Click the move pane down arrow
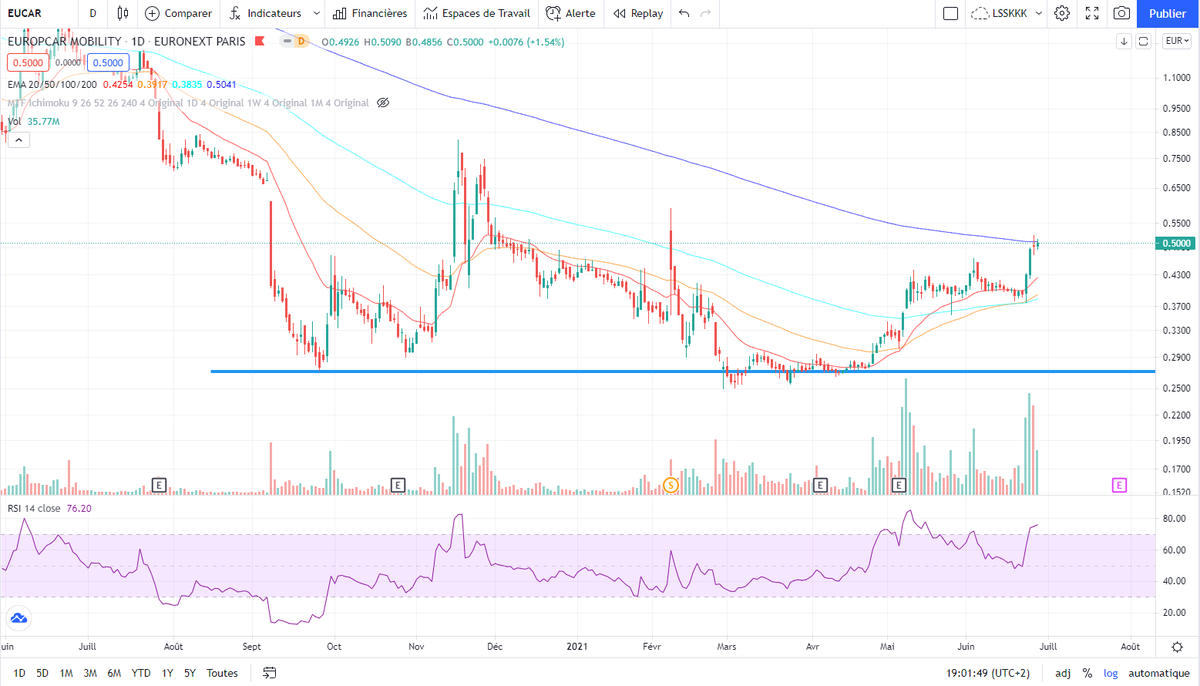This screenshot has height=686, width=1200. tap(1125, 41)
